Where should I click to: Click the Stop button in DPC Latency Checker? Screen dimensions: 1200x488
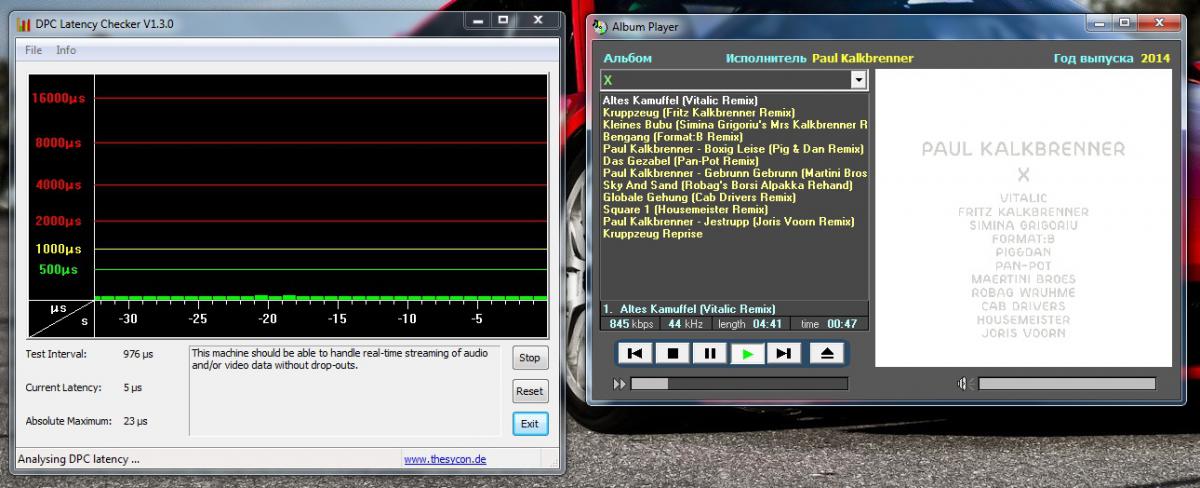click(x=530, y=358)
